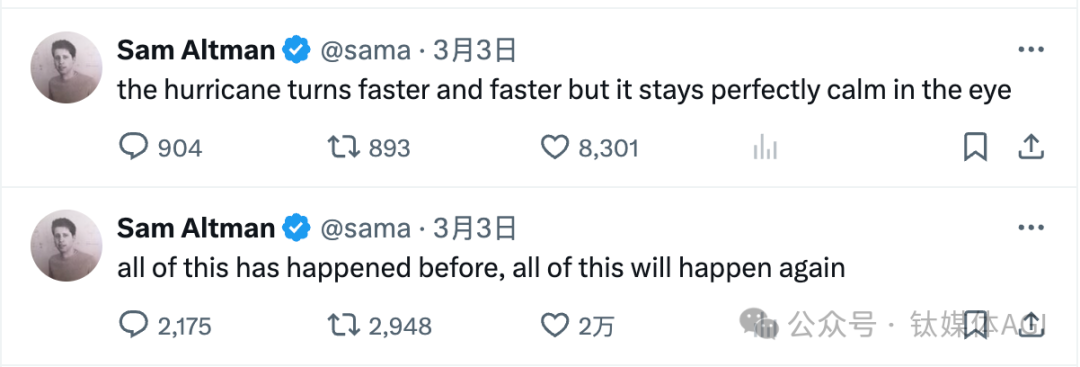The image size is (1080, 367).
Task: Reply to the hurricane tweet
Action: tap(134, 147)
